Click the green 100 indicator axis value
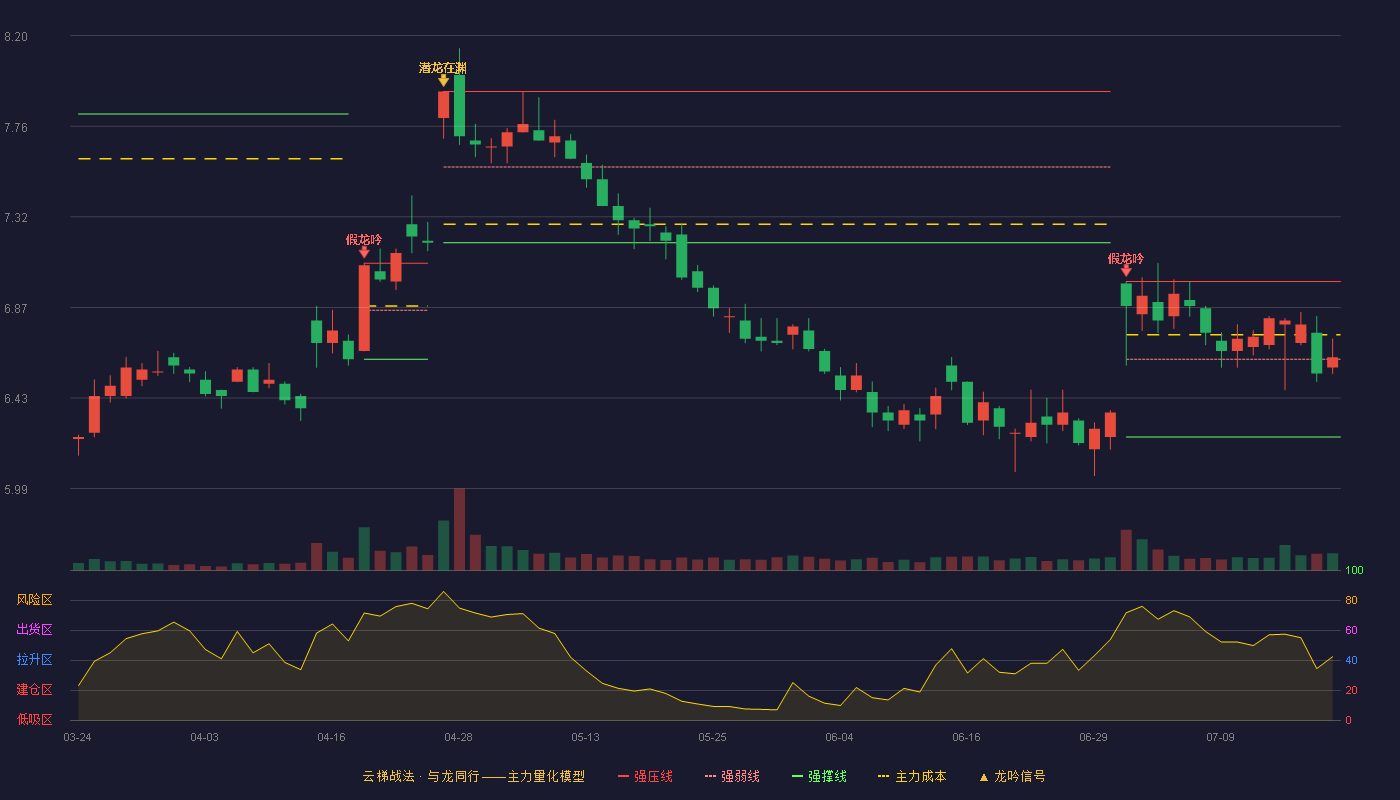The image size is (1400, 800). pyautogui.click(x=1354, y=570)
